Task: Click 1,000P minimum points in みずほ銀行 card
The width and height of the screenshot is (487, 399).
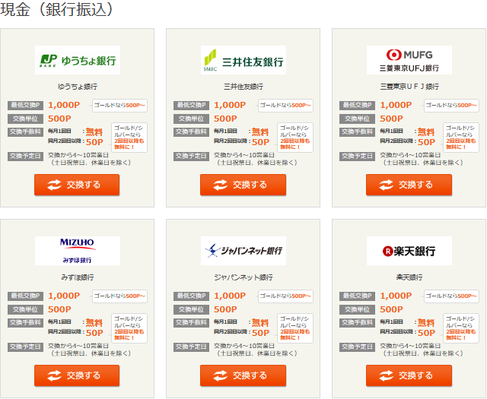Action: point(64,296)
